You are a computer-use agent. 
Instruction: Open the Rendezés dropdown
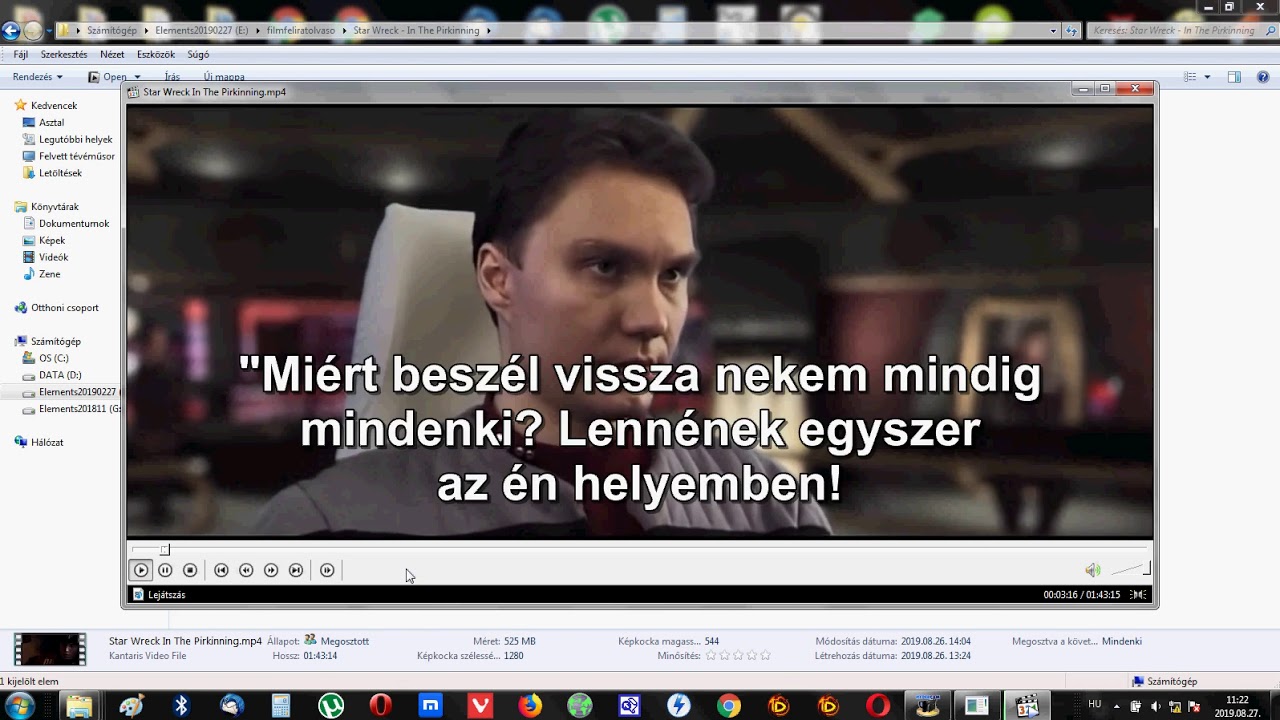[x=38, y=77]
